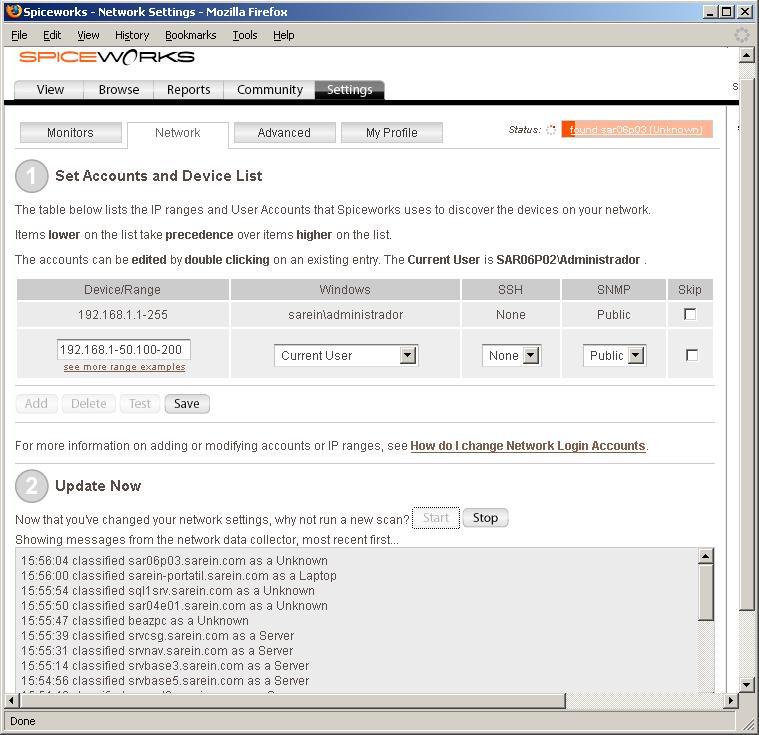Click the Spiceworks logo

point(106,57)
